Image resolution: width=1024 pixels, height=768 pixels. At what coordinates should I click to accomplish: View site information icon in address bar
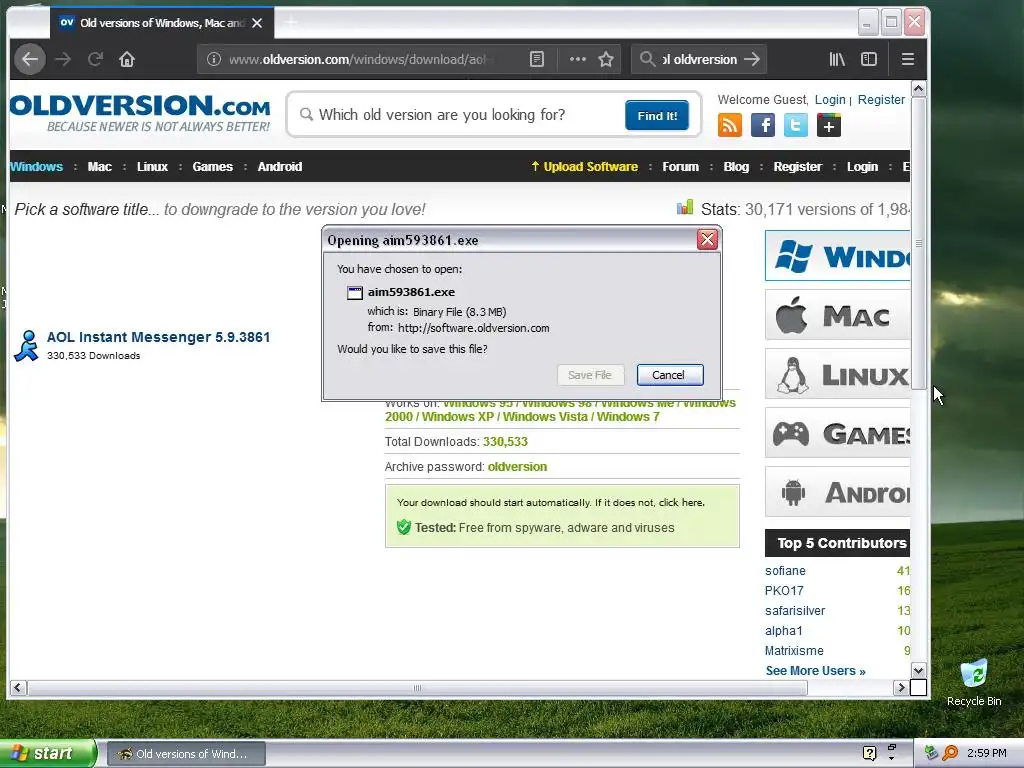[214, 59]
